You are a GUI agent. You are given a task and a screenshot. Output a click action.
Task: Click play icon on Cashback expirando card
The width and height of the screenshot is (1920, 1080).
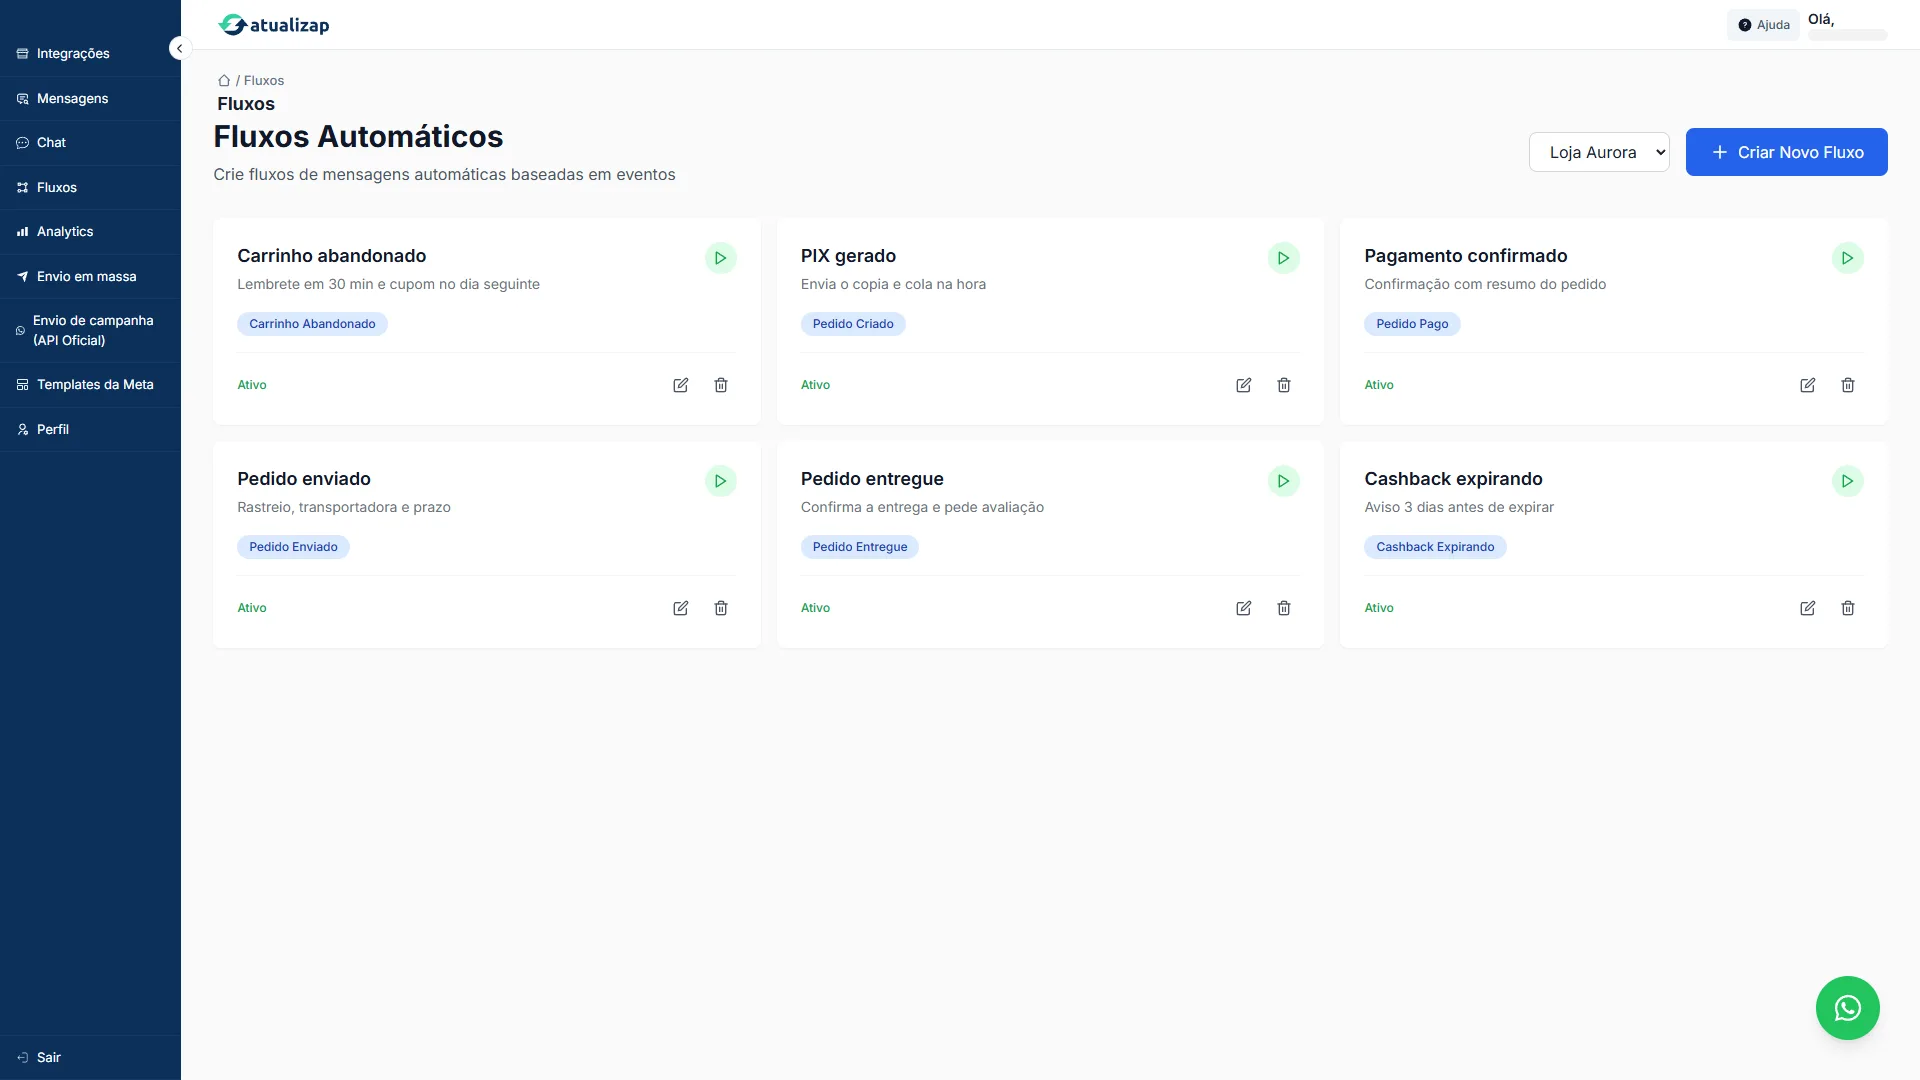click(x=1847, y=481)
